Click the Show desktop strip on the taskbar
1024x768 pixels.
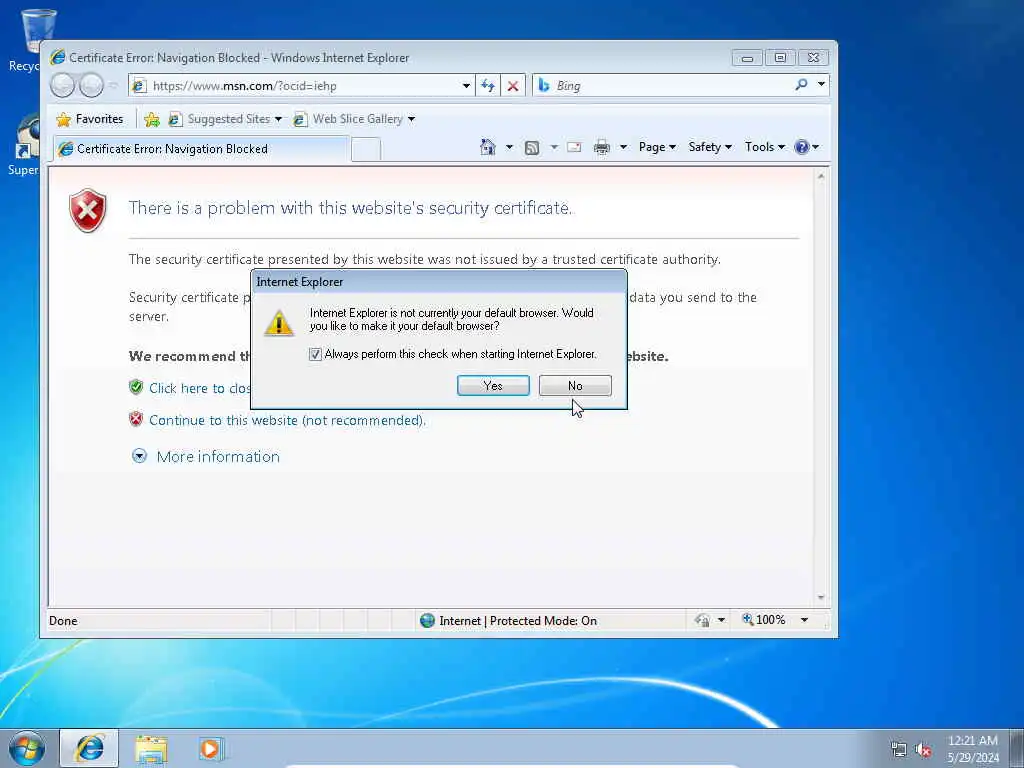pyautogui.click(x=1016, y=748)
